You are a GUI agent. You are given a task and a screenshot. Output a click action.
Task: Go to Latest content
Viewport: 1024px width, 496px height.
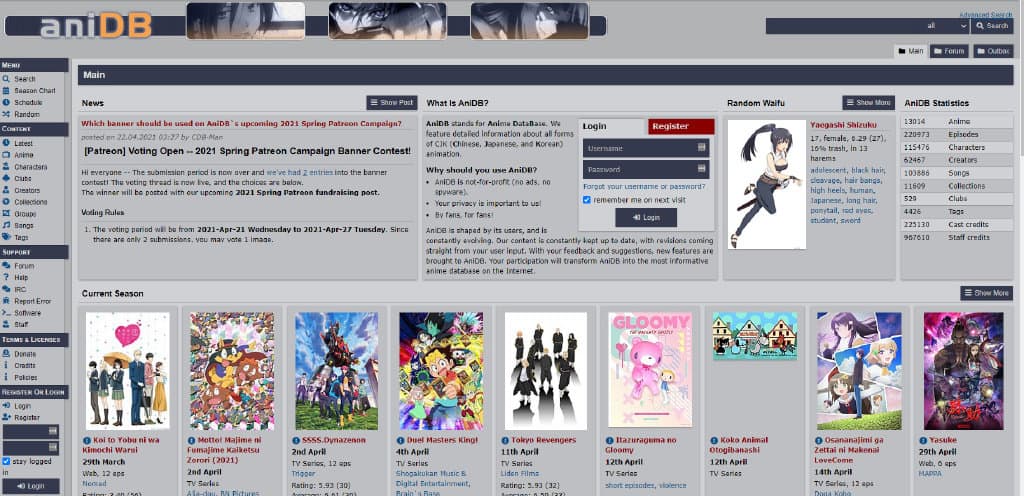tap(24, 144)
